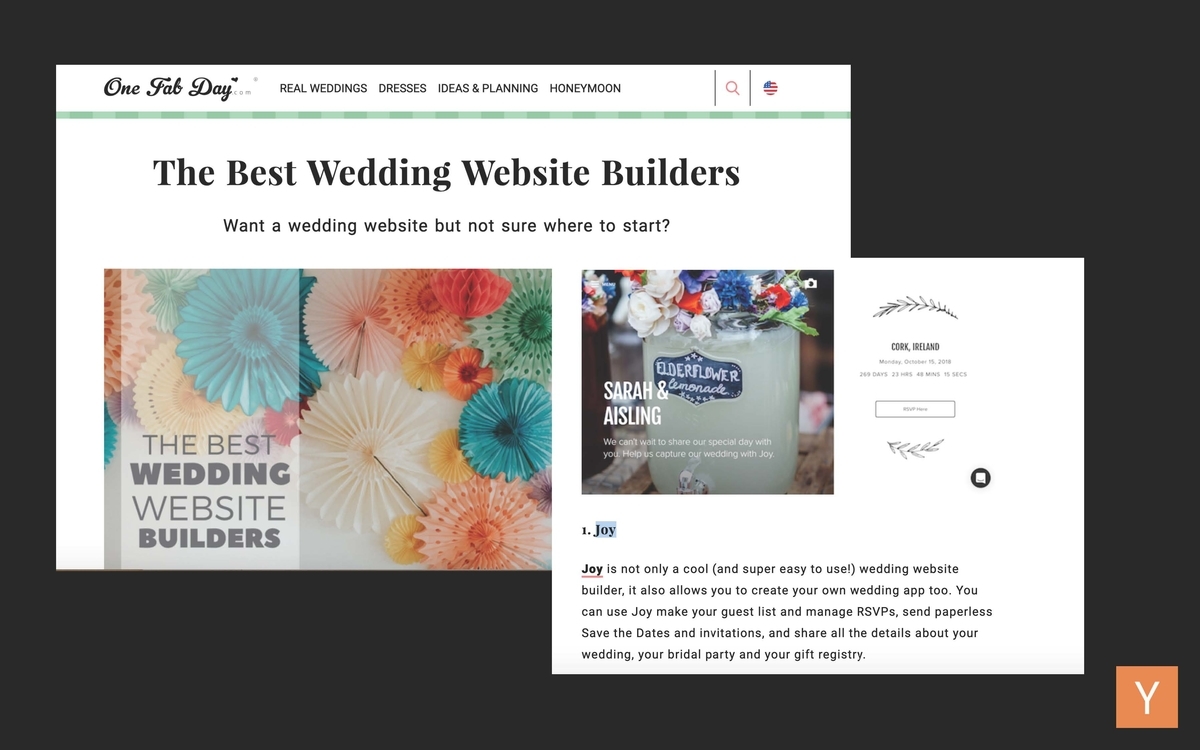Screen dimensions: 1200x750
Task: Click the highlighted Joy heading
Action: click(x=605, y=530)
